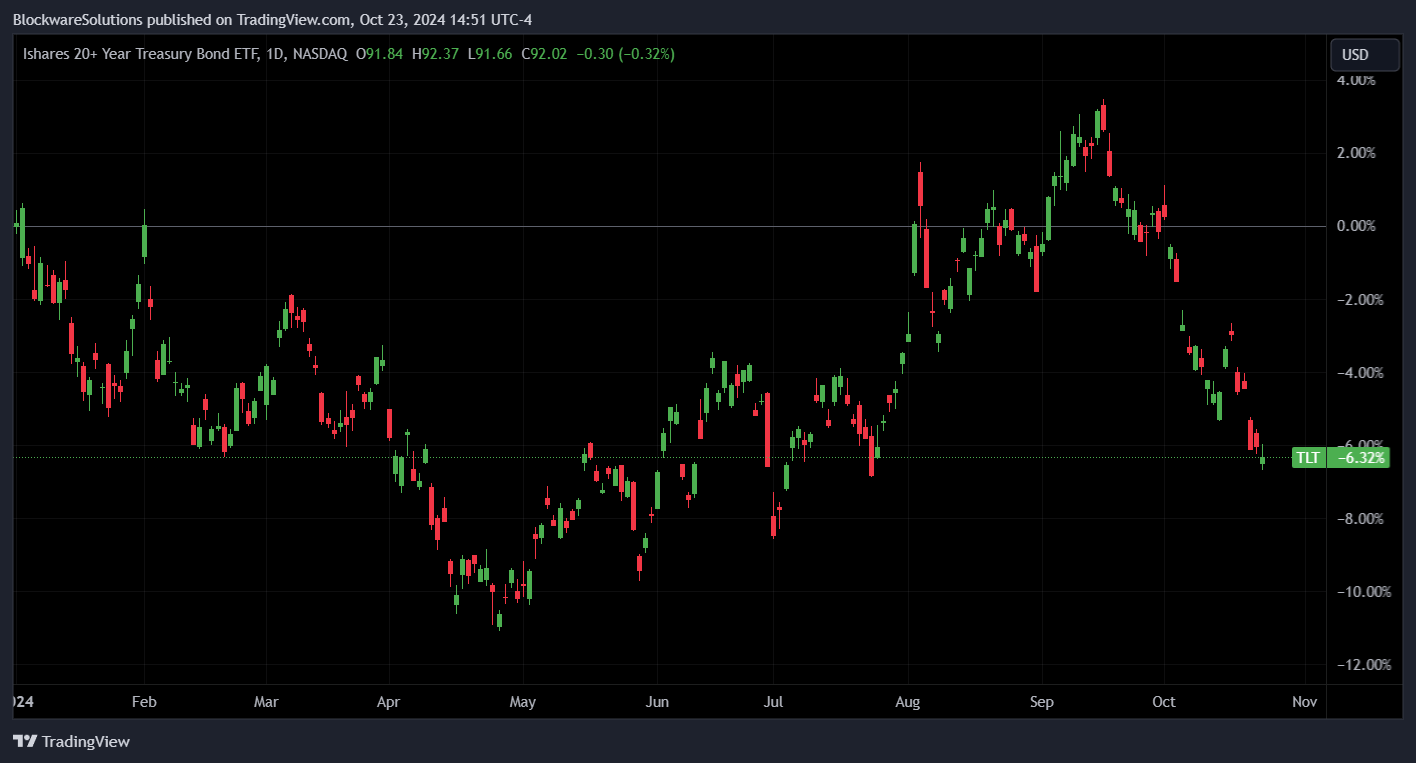1416x763 pixels.
Task: Click the Sep label on time axis
Action: 1042,702
